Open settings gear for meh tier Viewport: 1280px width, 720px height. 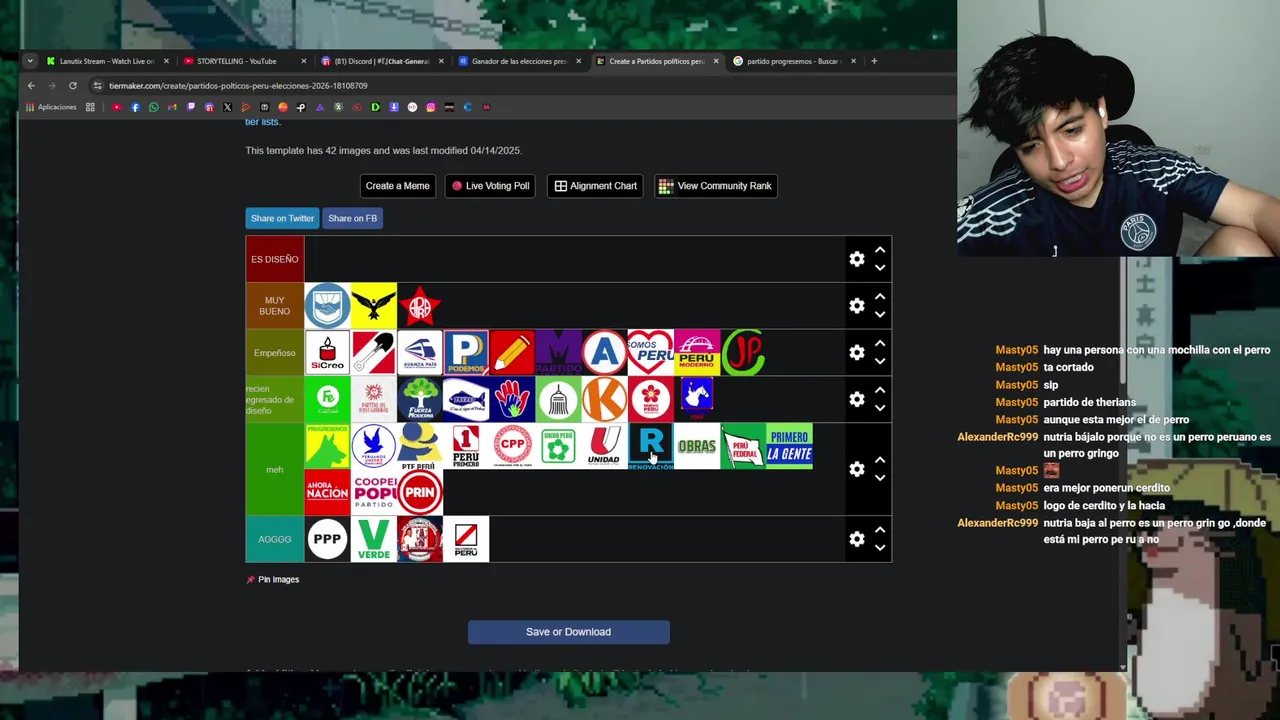point(857,469)
